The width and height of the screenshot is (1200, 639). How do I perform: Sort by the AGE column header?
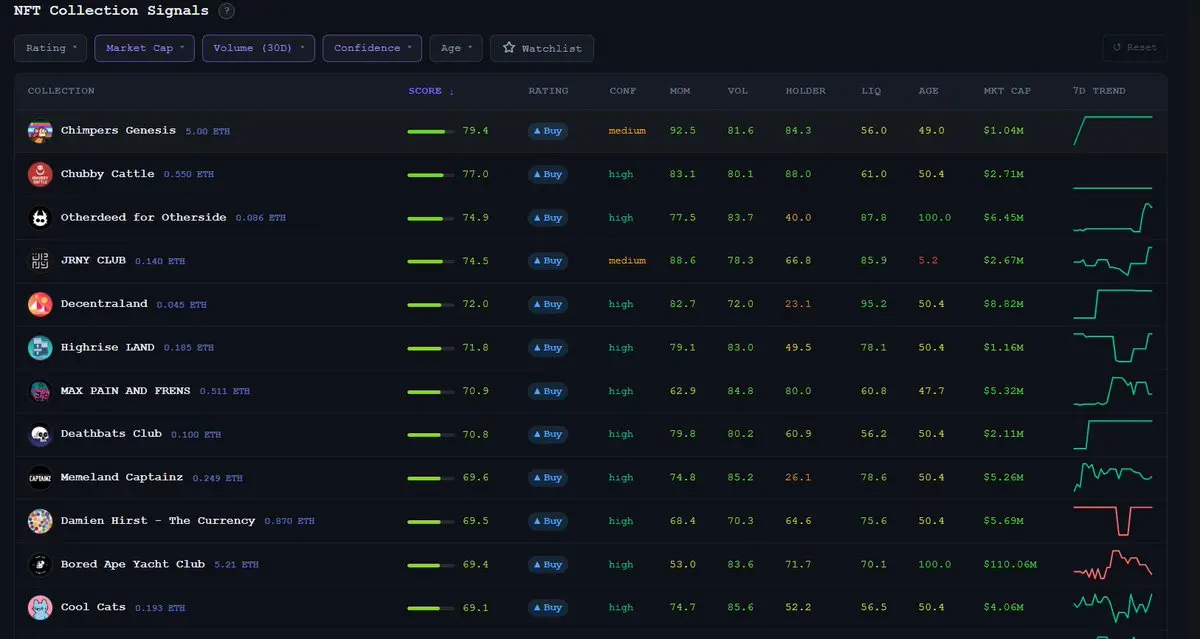(929, 91)
